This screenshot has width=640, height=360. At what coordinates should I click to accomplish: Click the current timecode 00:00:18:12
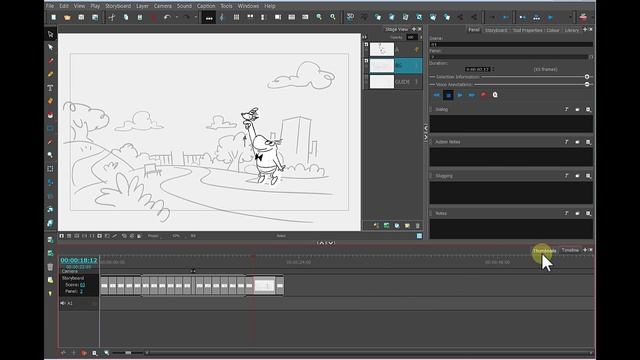(x=79, y=260)
